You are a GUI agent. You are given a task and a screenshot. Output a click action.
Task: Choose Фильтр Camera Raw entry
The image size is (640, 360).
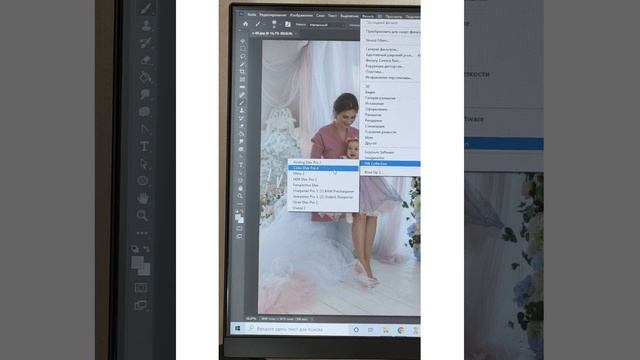click(x=390, y=60)
